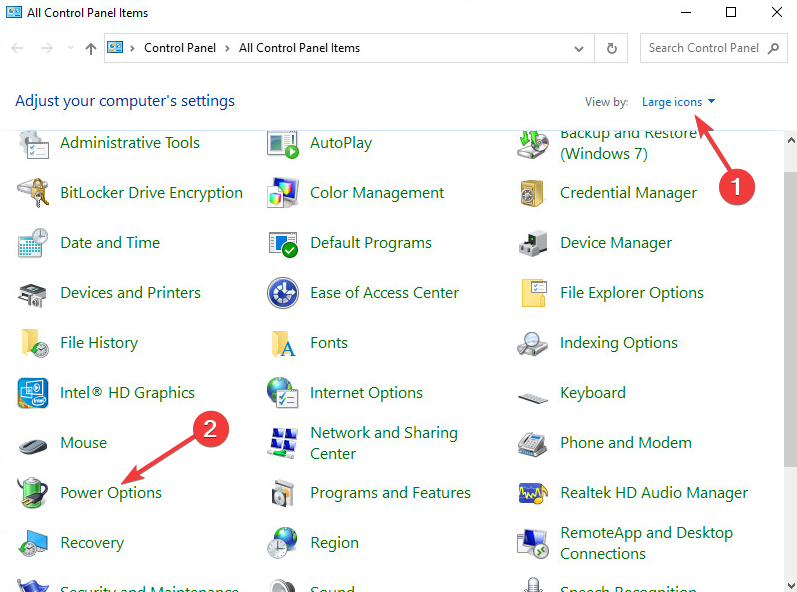Open the Devices and Printers icon
Screen dimensions: 797x592
[x=33, y=294]
